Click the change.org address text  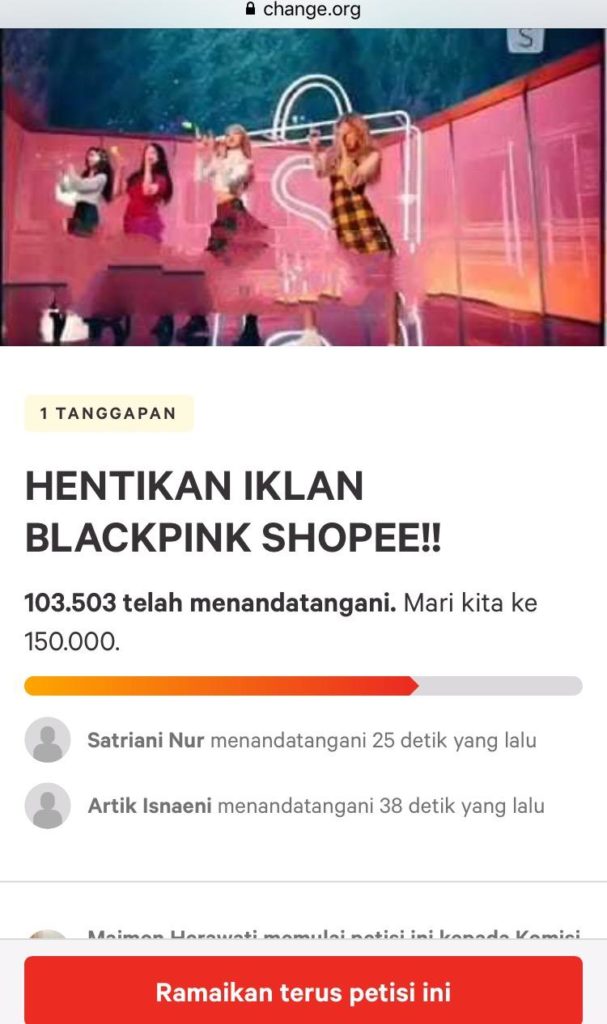[312, 9]
